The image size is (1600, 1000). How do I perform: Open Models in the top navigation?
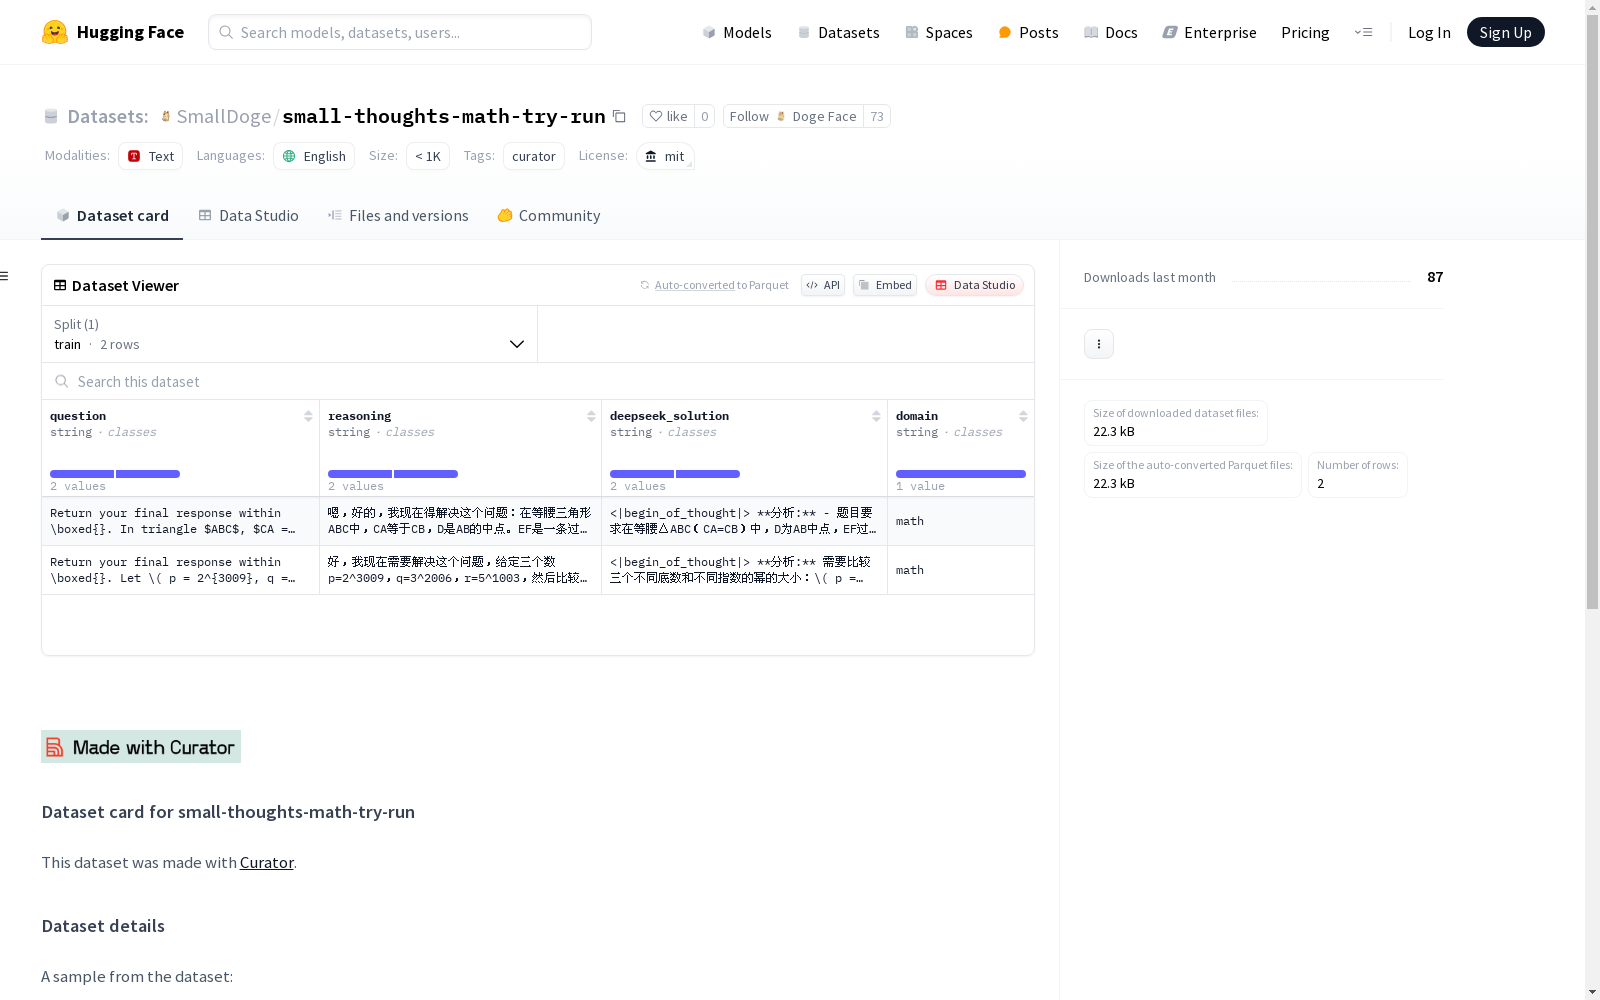tap(737, 32)
